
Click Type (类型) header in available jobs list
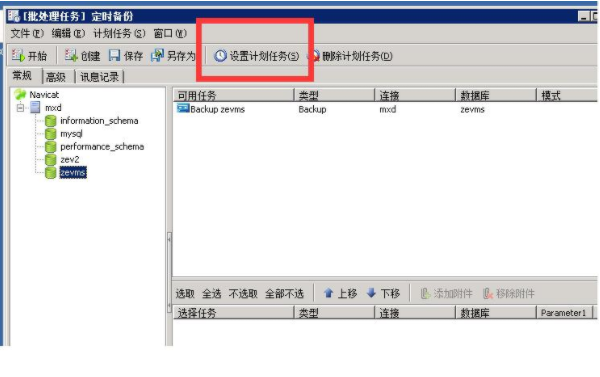(x=334, y=95)
